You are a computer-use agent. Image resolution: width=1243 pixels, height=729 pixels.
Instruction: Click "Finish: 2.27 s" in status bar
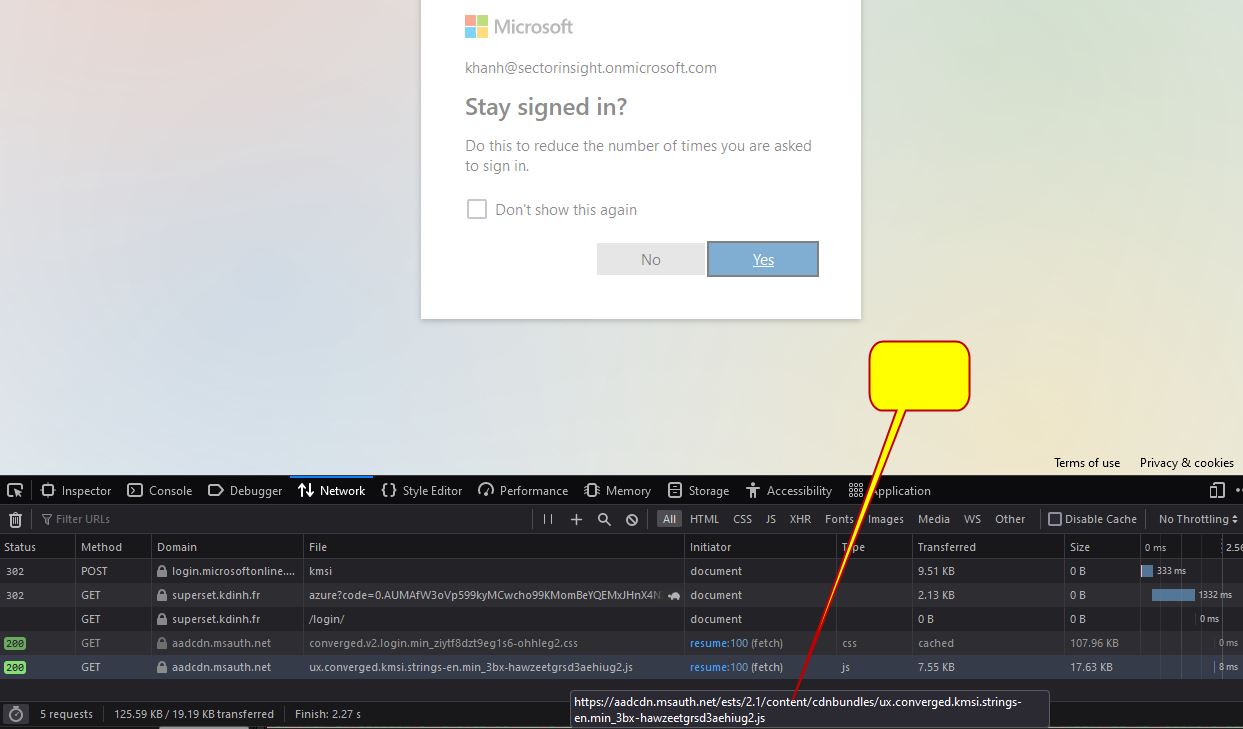328,714
